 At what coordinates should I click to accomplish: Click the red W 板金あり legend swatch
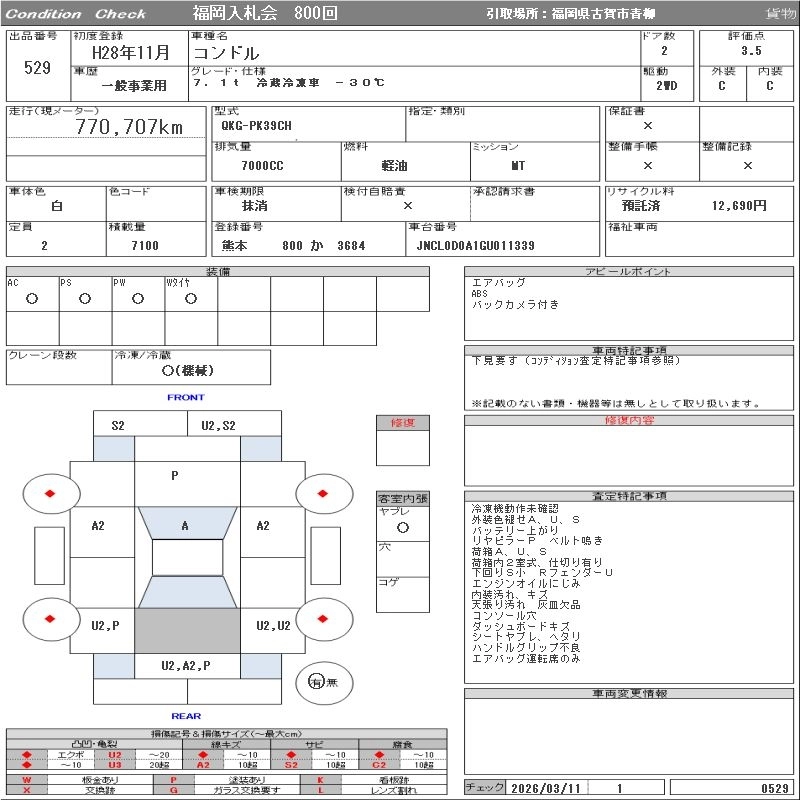click(x=27, y=780)
